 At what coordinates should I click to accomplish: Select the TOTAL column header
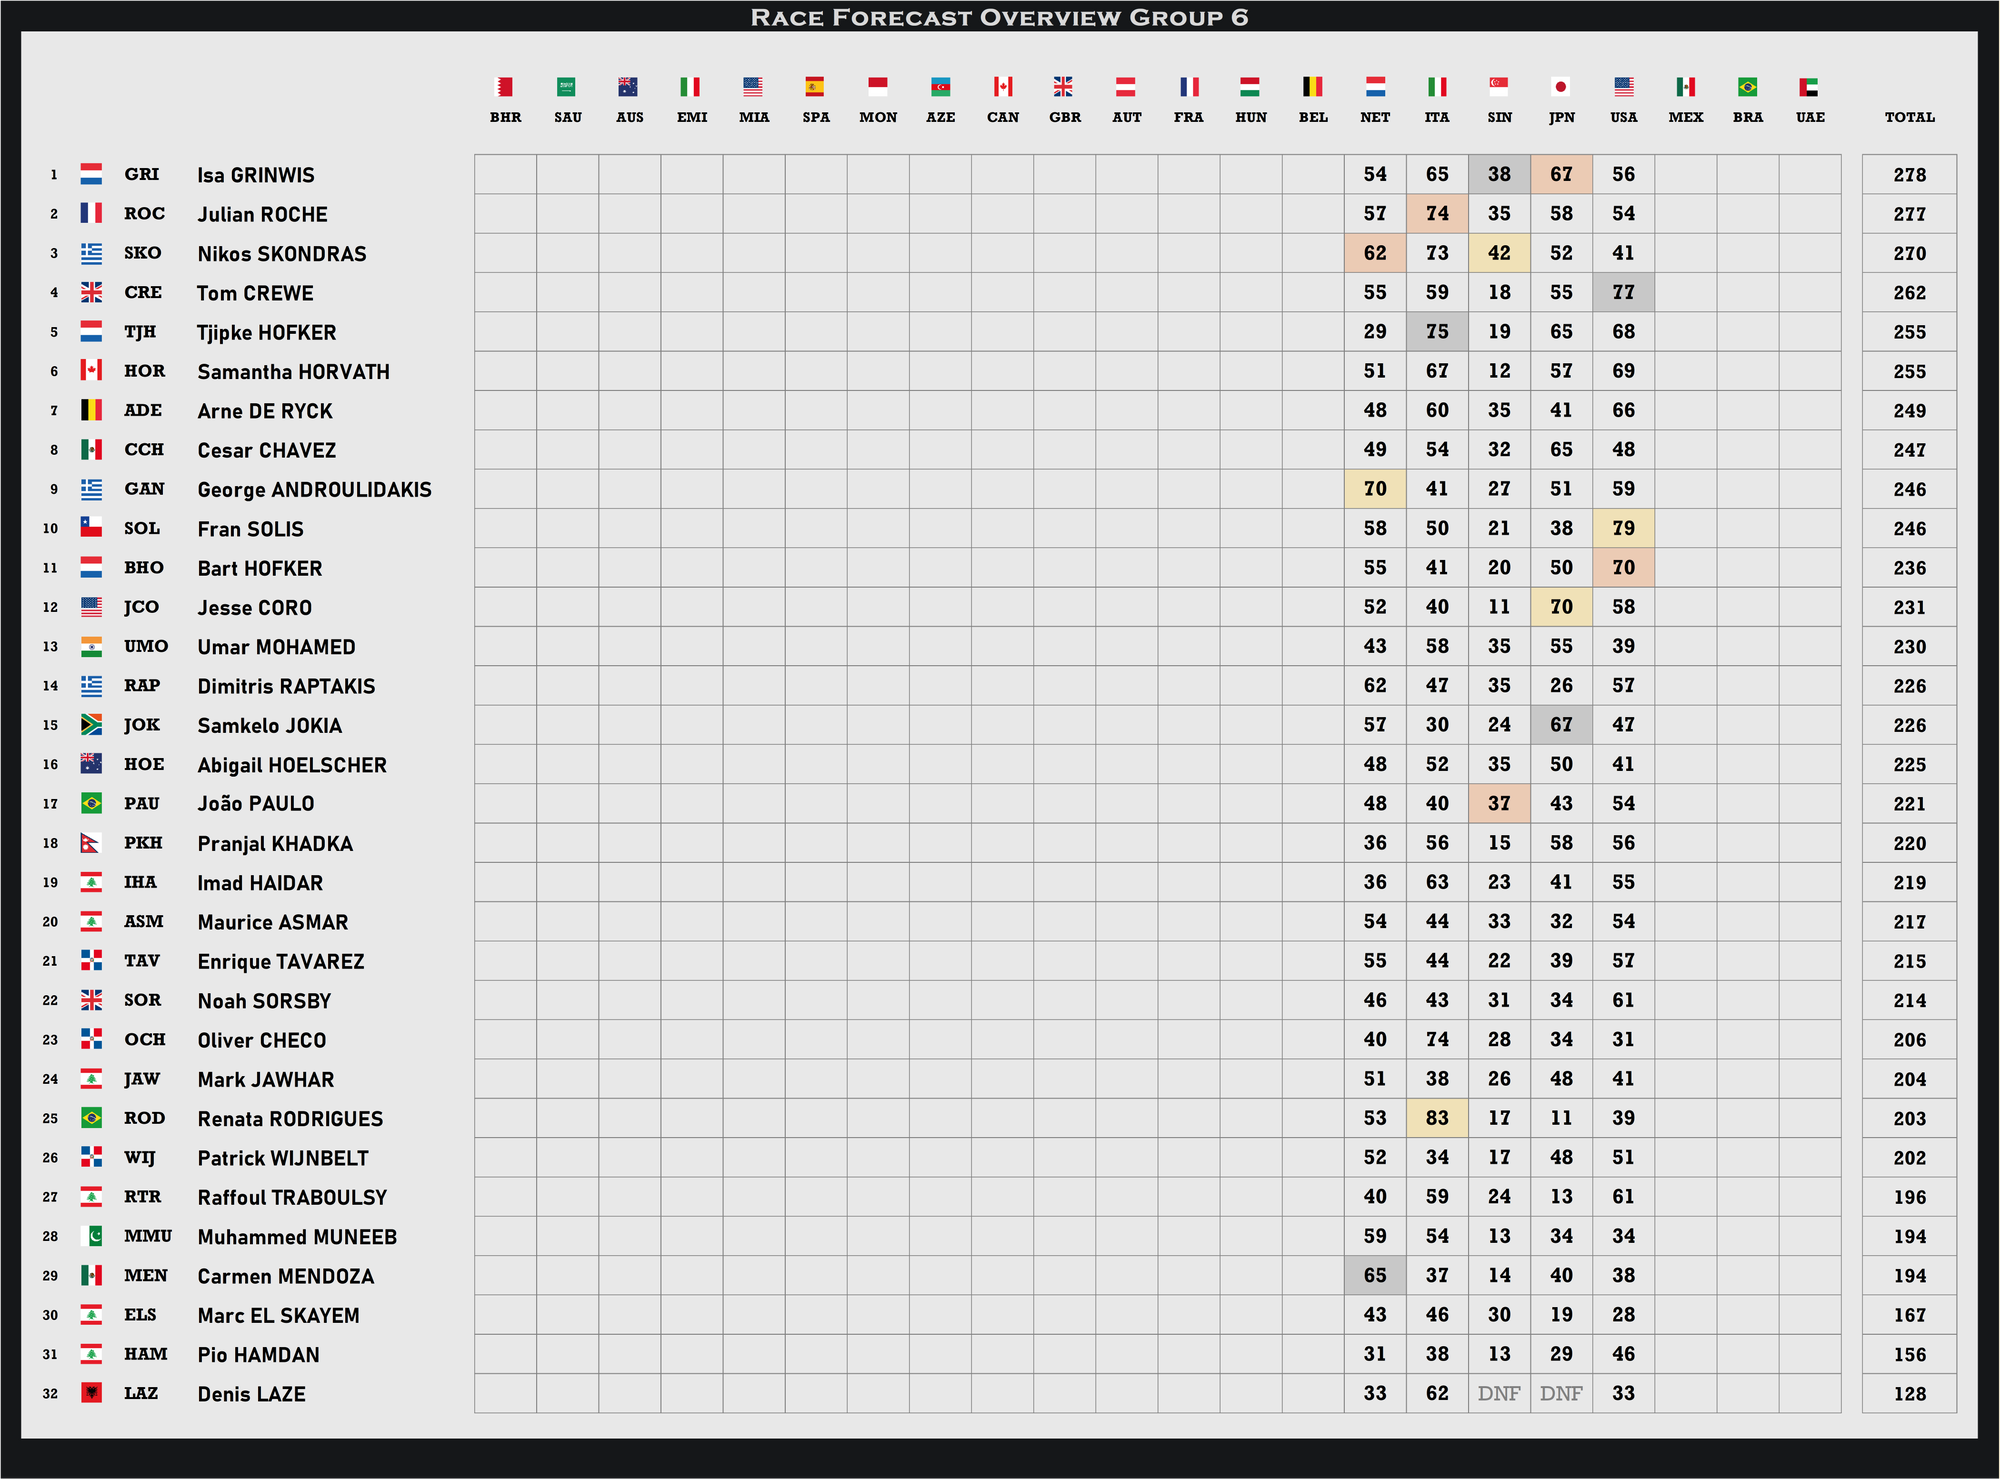[1909, 117]
